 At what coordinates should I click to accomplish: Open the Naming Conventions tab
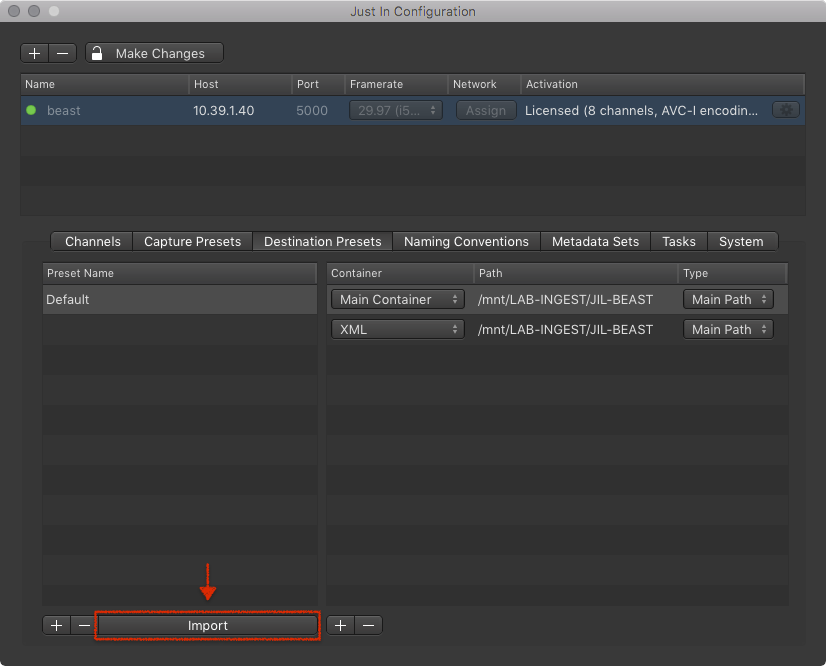(x=466, y=241)
